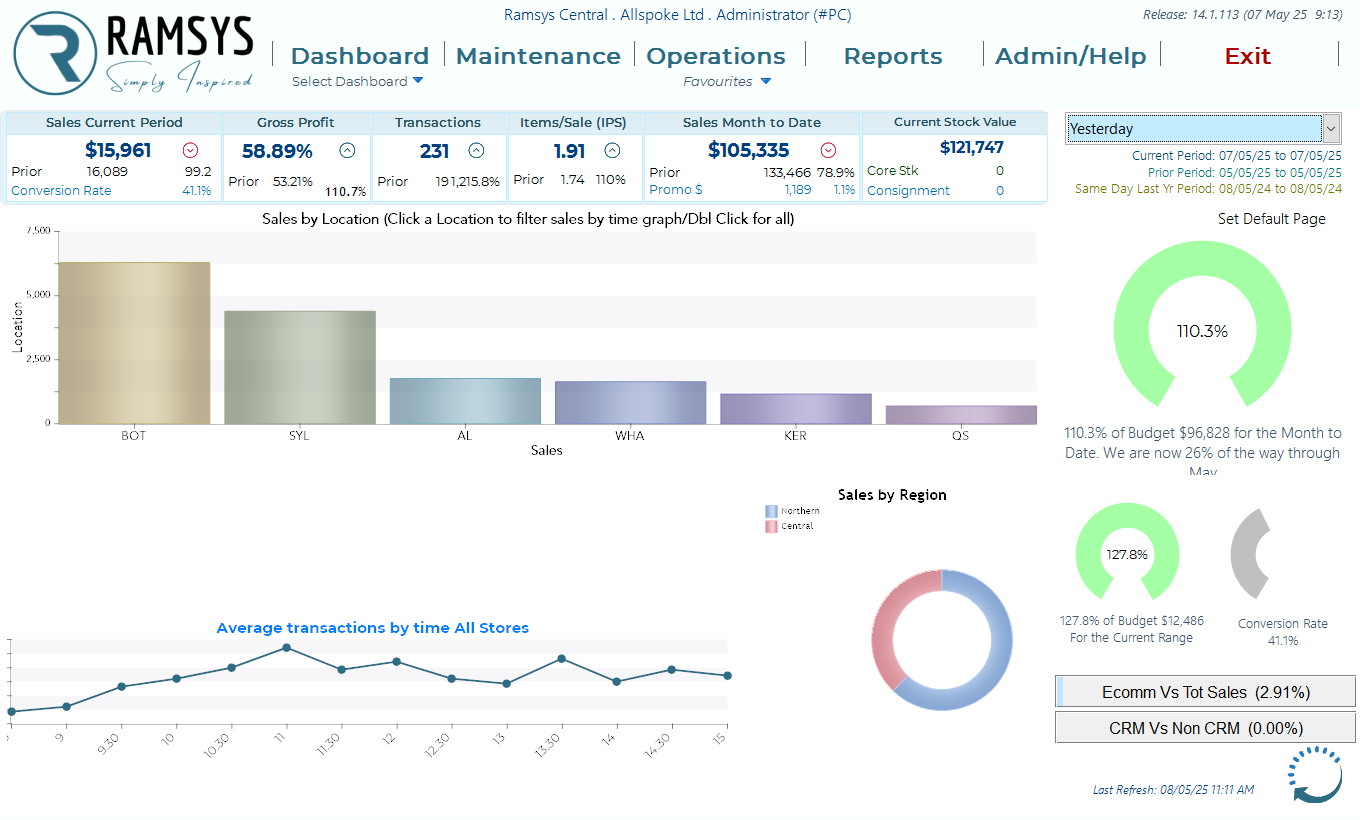This screenshot has width=1360, height=820.
Task: Click the Current Stock Value header
Action: 954,122
